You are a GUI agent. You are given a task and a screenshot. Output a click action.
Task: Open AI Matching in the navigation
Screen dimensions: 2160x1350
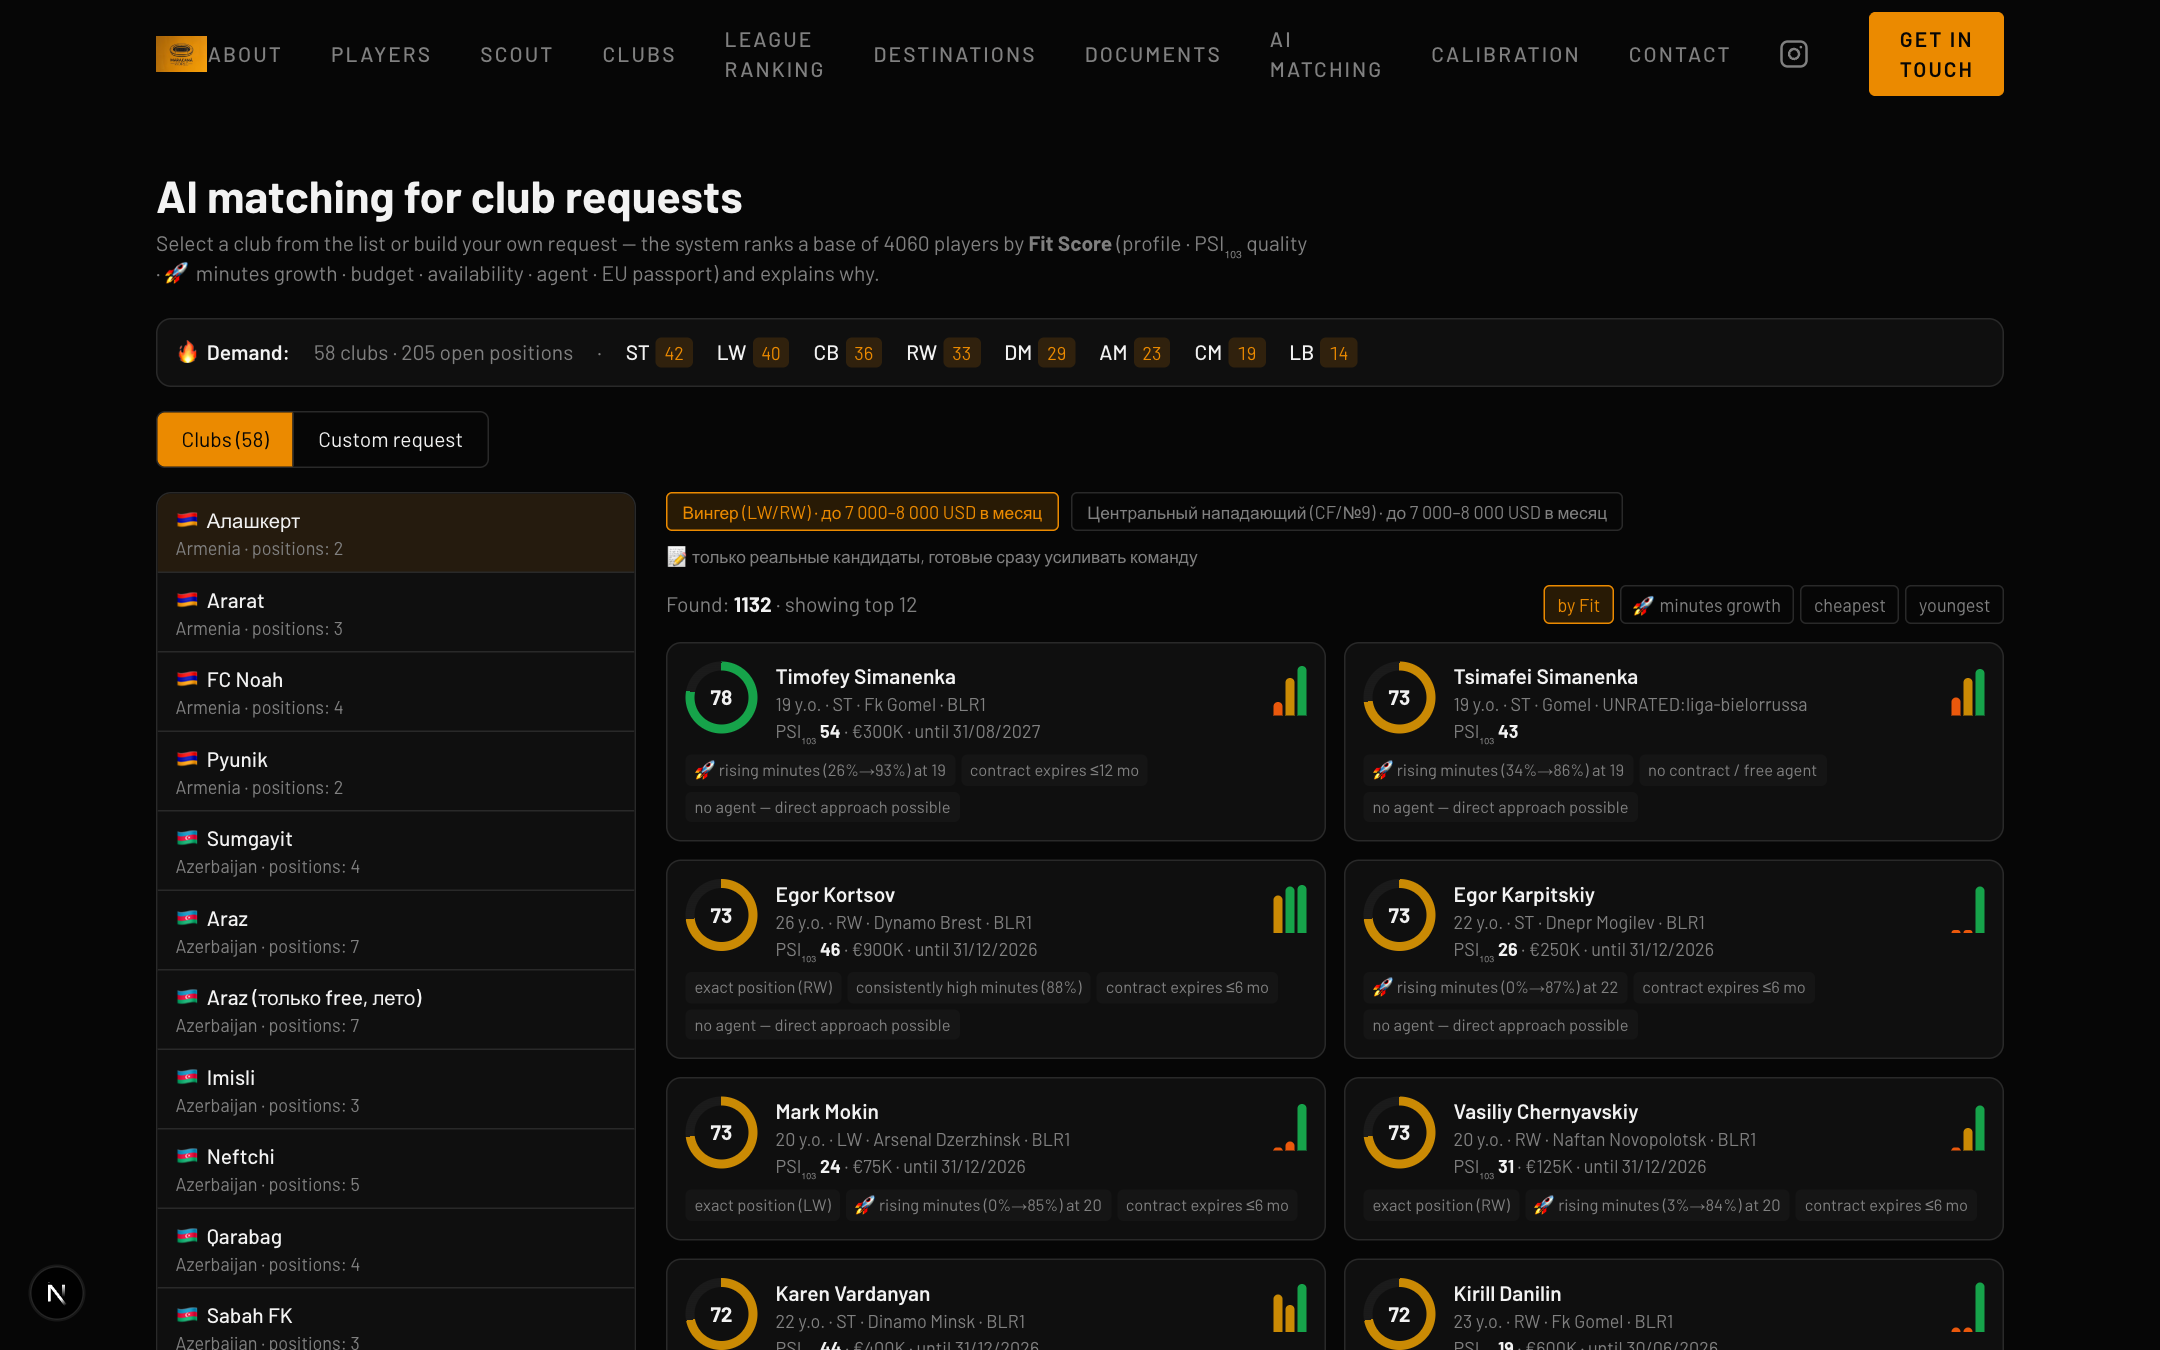click(x=1325, y=55)
